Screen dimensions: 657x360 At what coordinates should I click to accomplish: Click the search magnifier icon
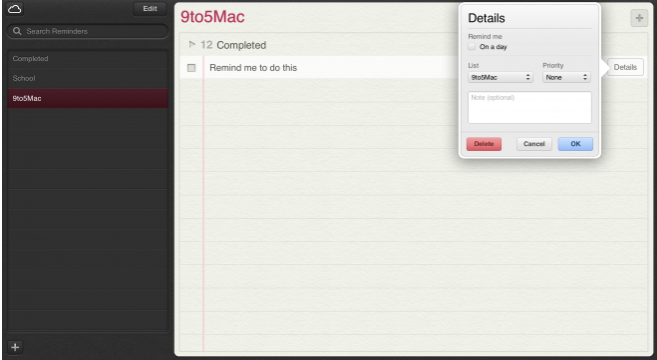click(17, 31)
